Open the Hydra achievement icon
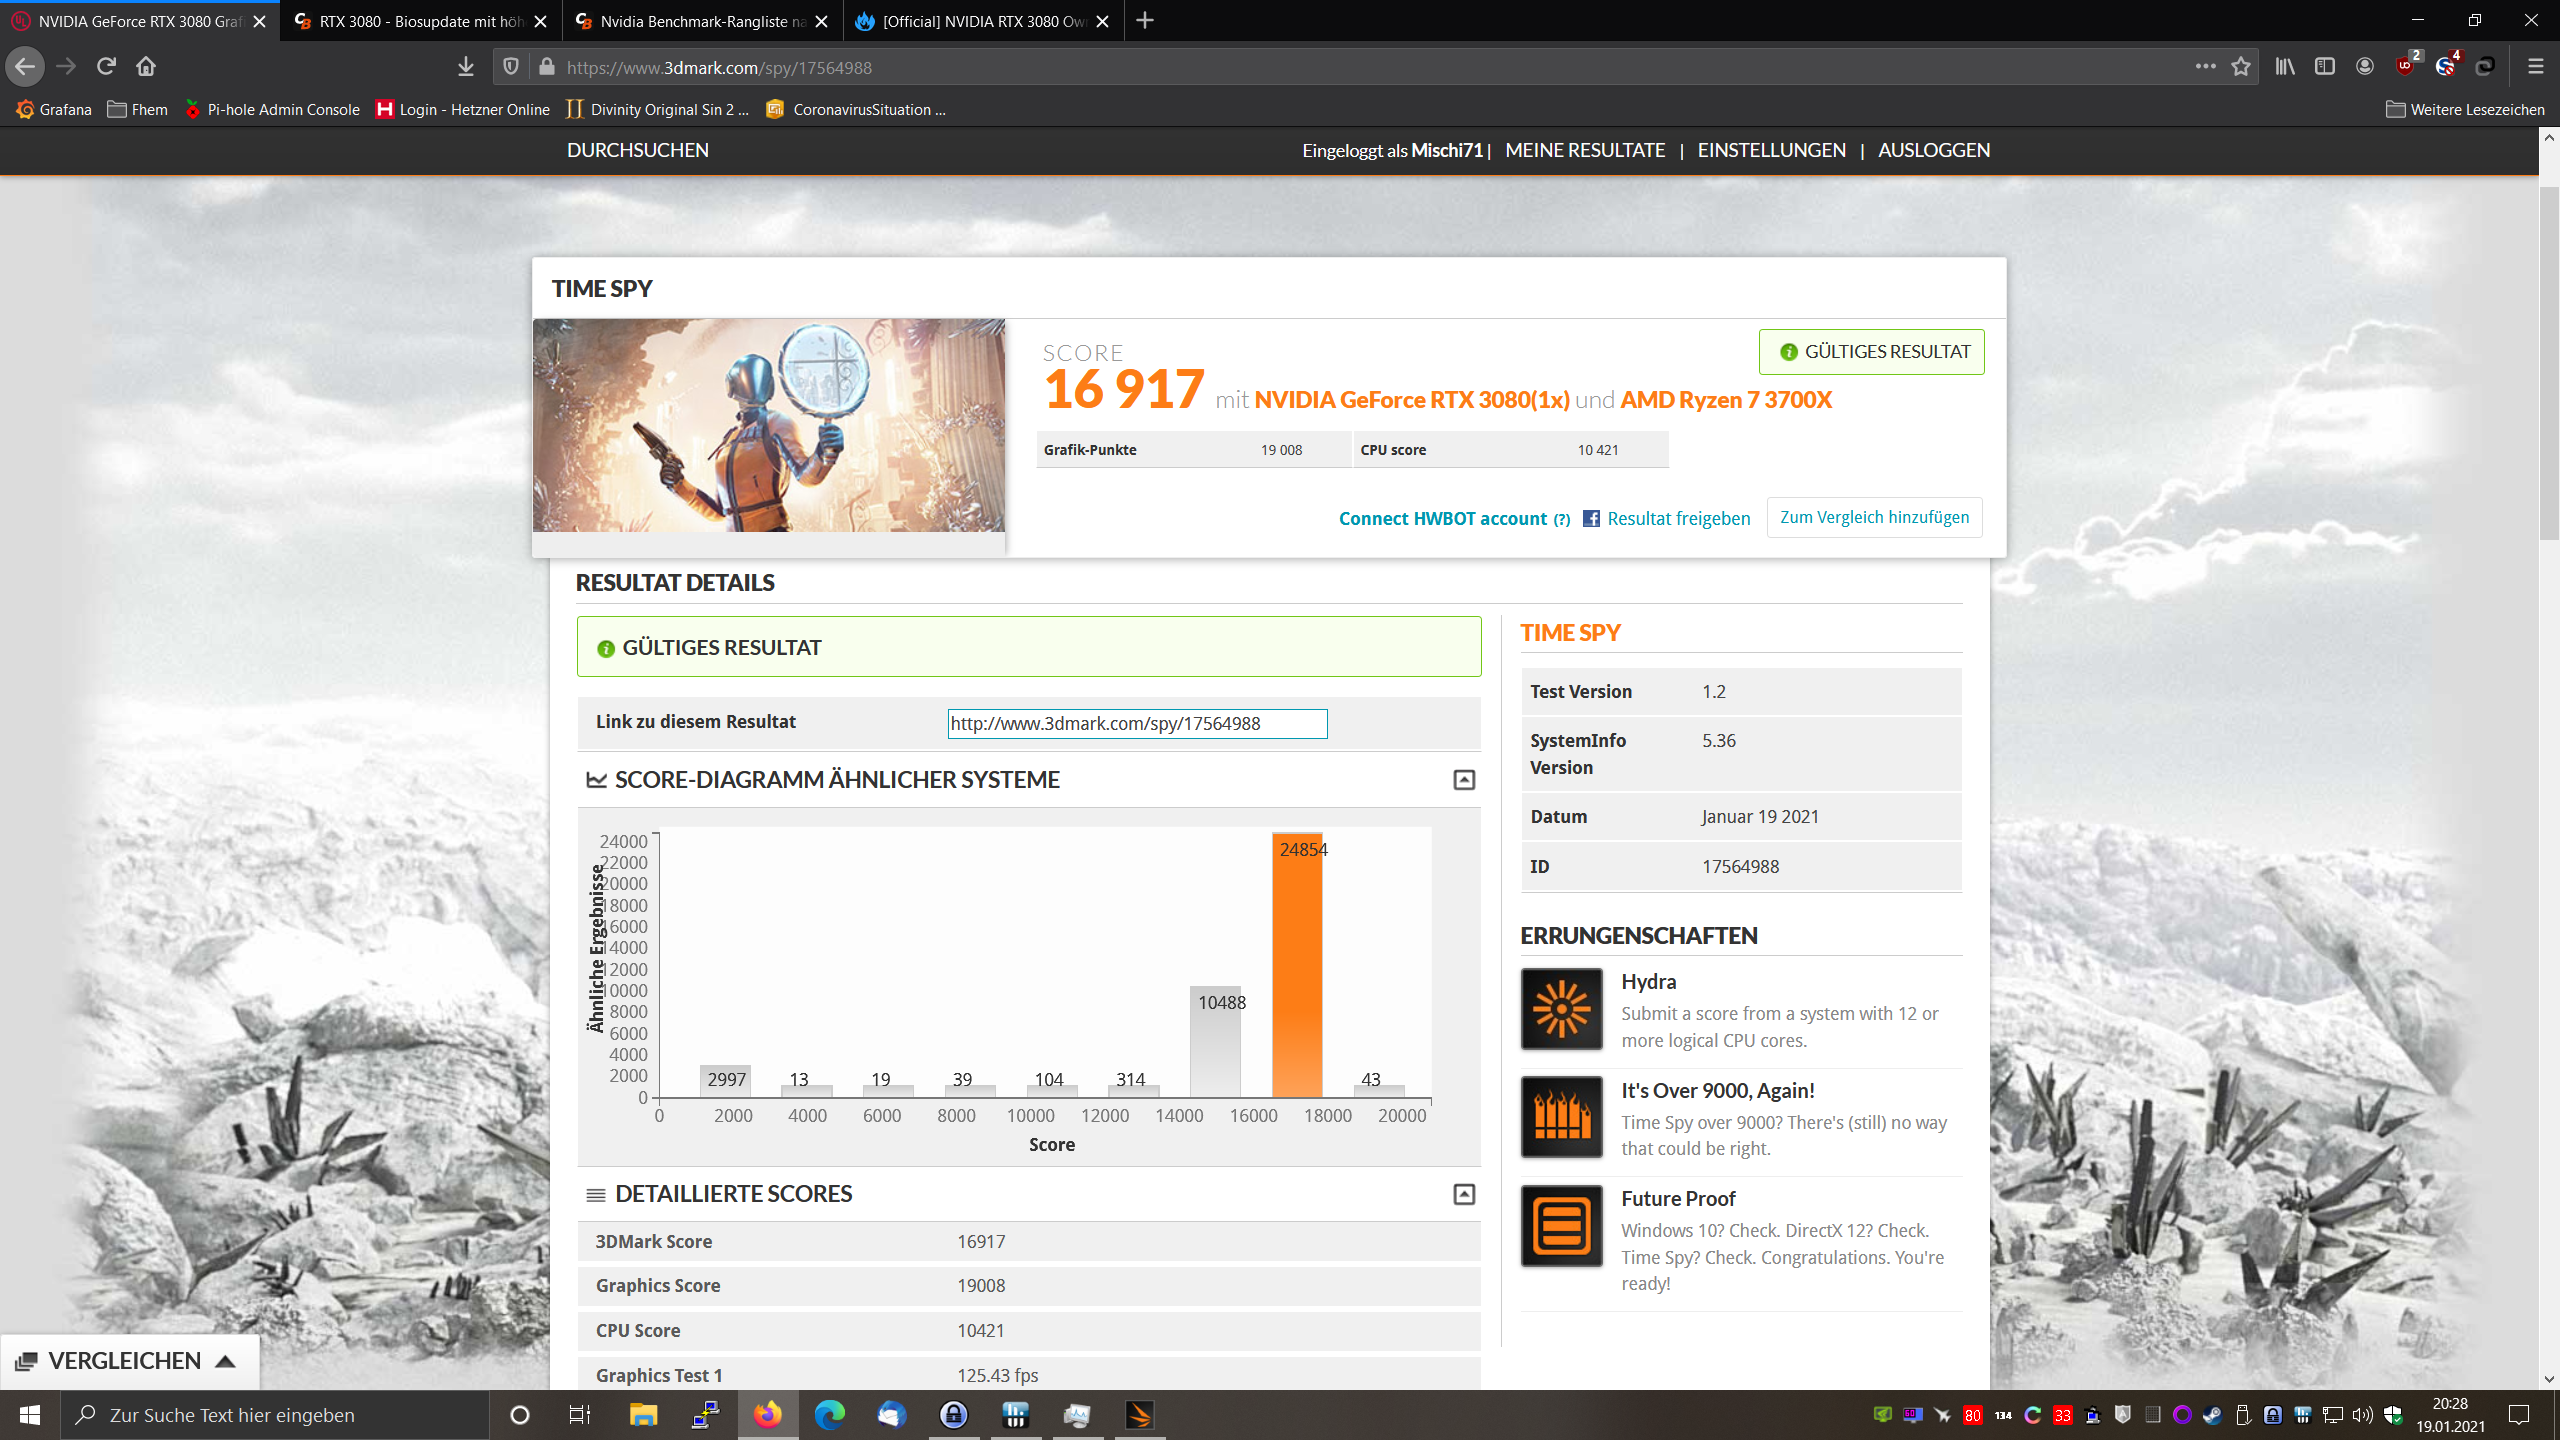 click(1561, 1009)
